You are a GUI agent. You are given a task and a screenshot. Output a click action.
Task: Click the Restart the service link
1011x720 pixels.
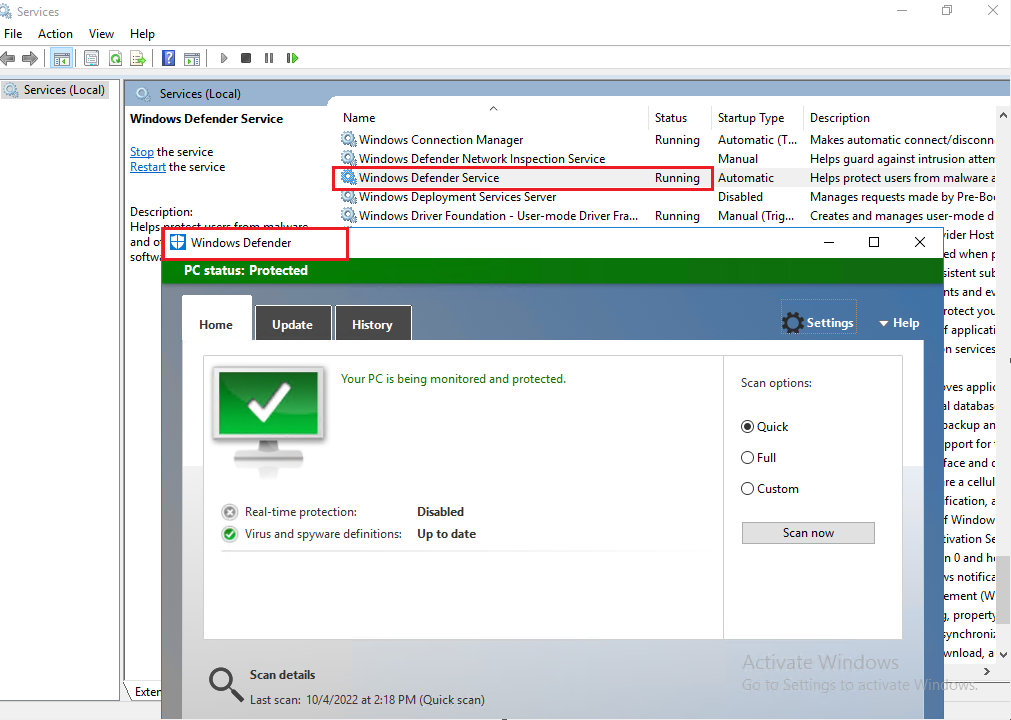coord(148,167)
